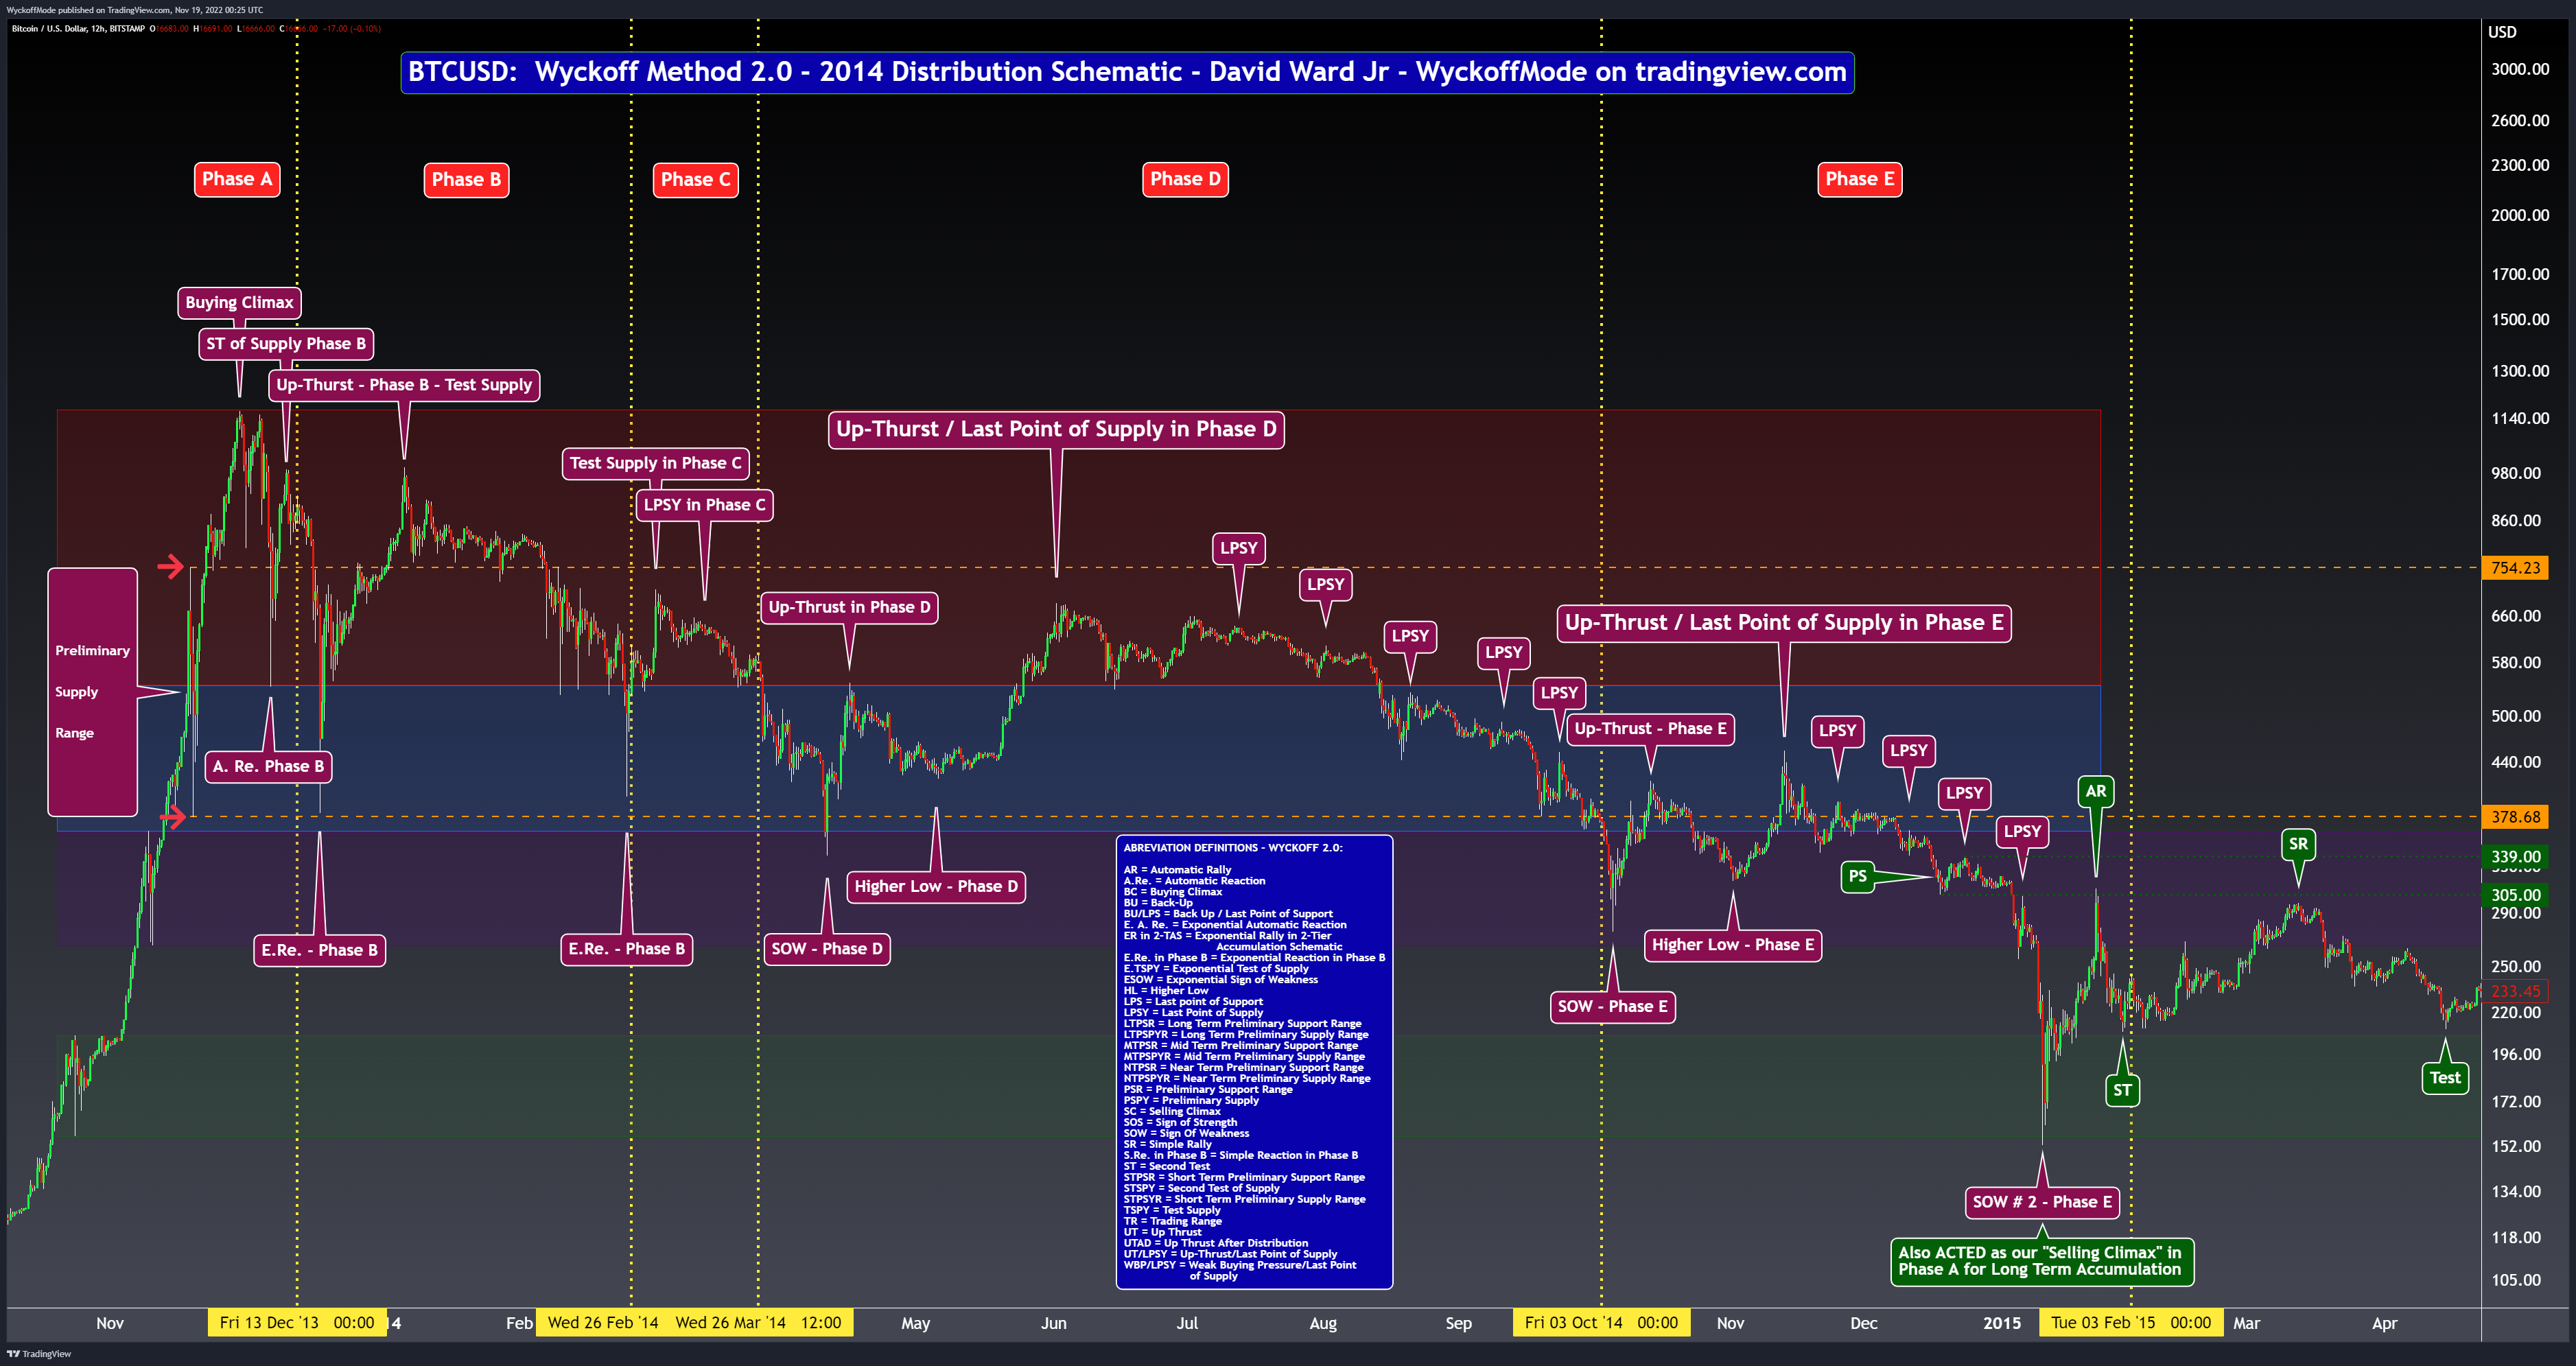Click the Sep label on time axis
Viewport: 2576px width, 1366px height.
coord(1458,1323)
